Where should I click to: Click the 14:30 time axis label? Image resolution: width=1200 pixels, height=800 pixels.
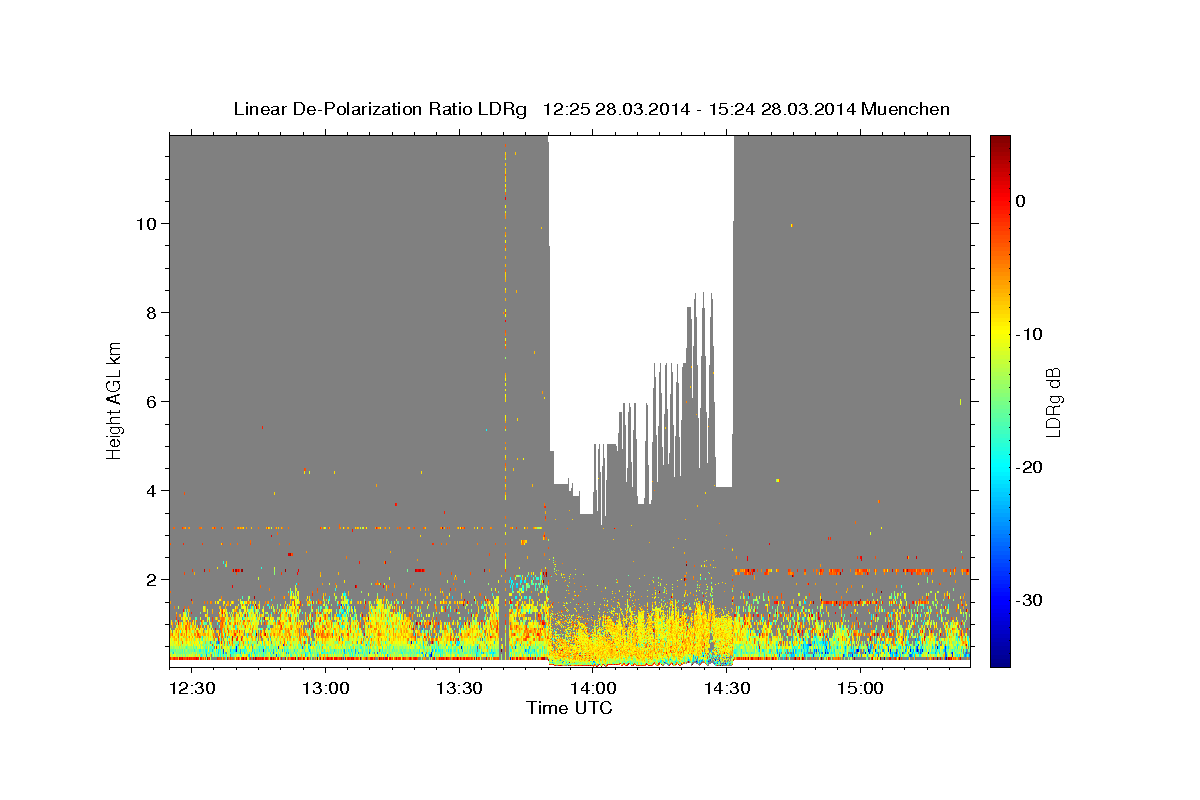[726, 688]
